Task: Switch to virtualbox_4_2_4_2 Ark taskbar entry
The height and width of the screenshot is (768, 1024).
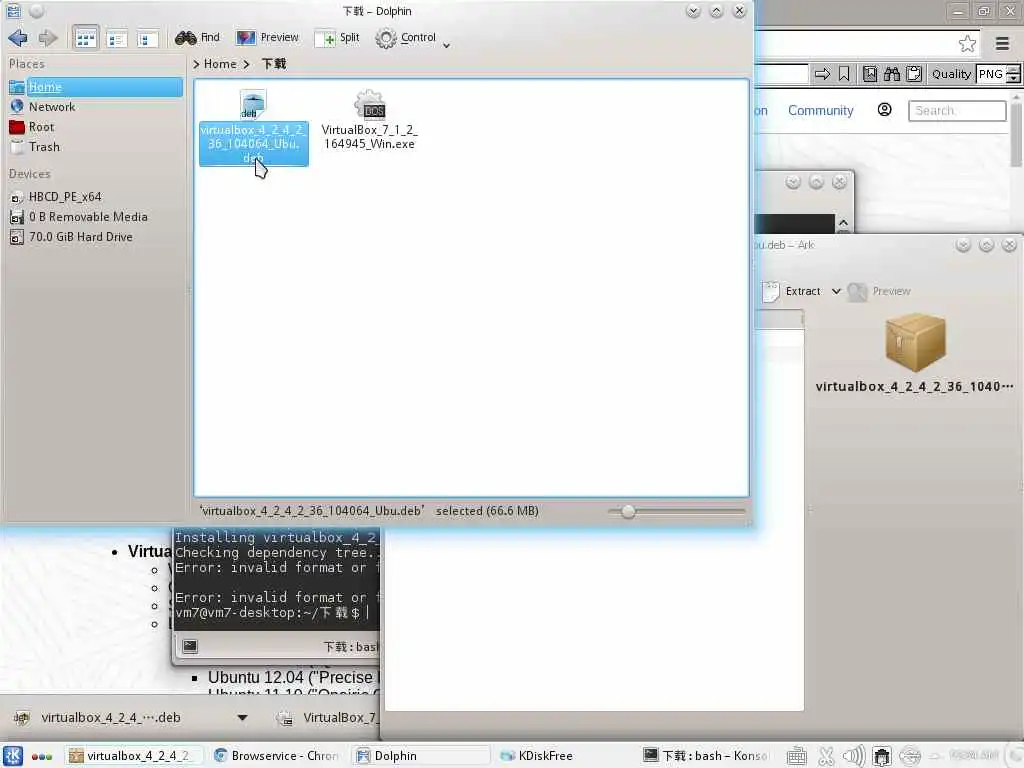Action: coord(133,756)
